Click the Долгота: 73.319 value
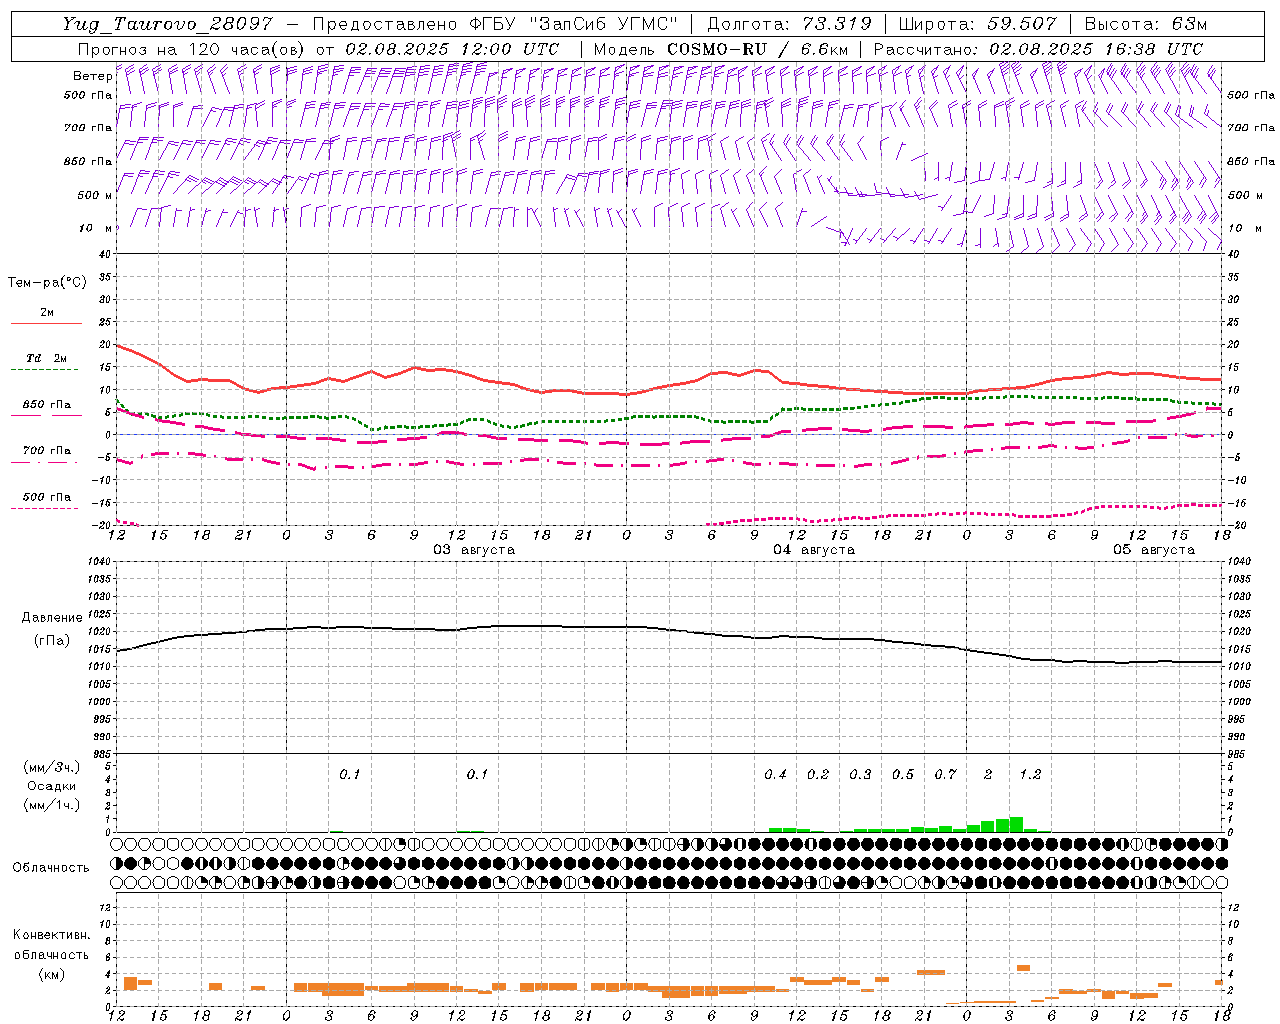The width and height of the screenshot is (1280, 1024). click(x=789, y=24)
